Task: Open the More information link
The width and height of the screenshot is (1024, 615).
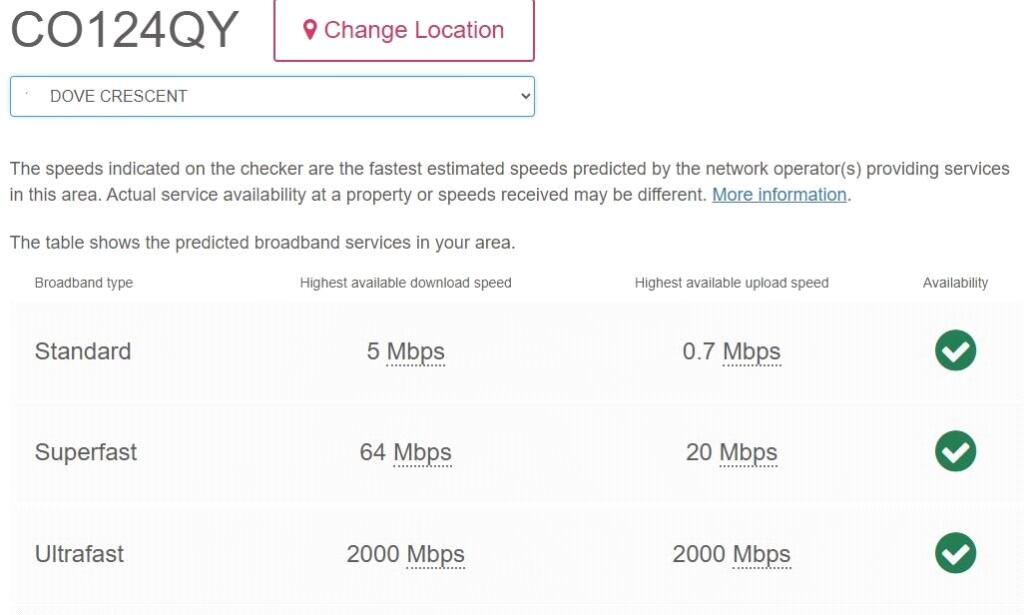Action: [779, 195]
